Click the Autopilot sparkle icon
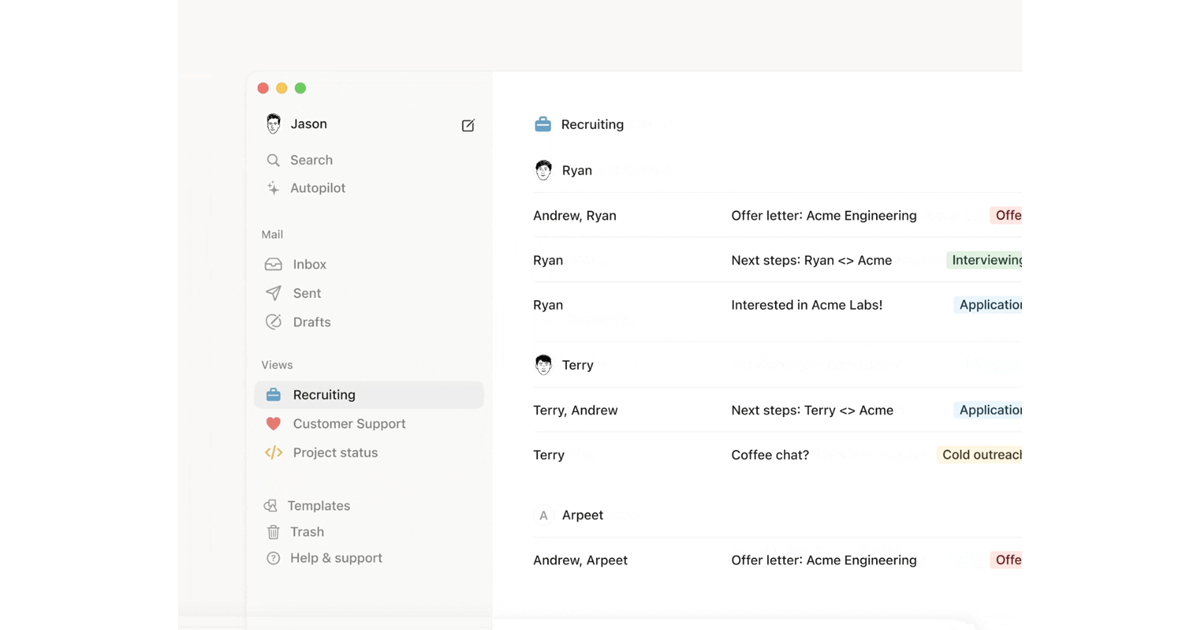1200x630 pixels. click(273, 188)
